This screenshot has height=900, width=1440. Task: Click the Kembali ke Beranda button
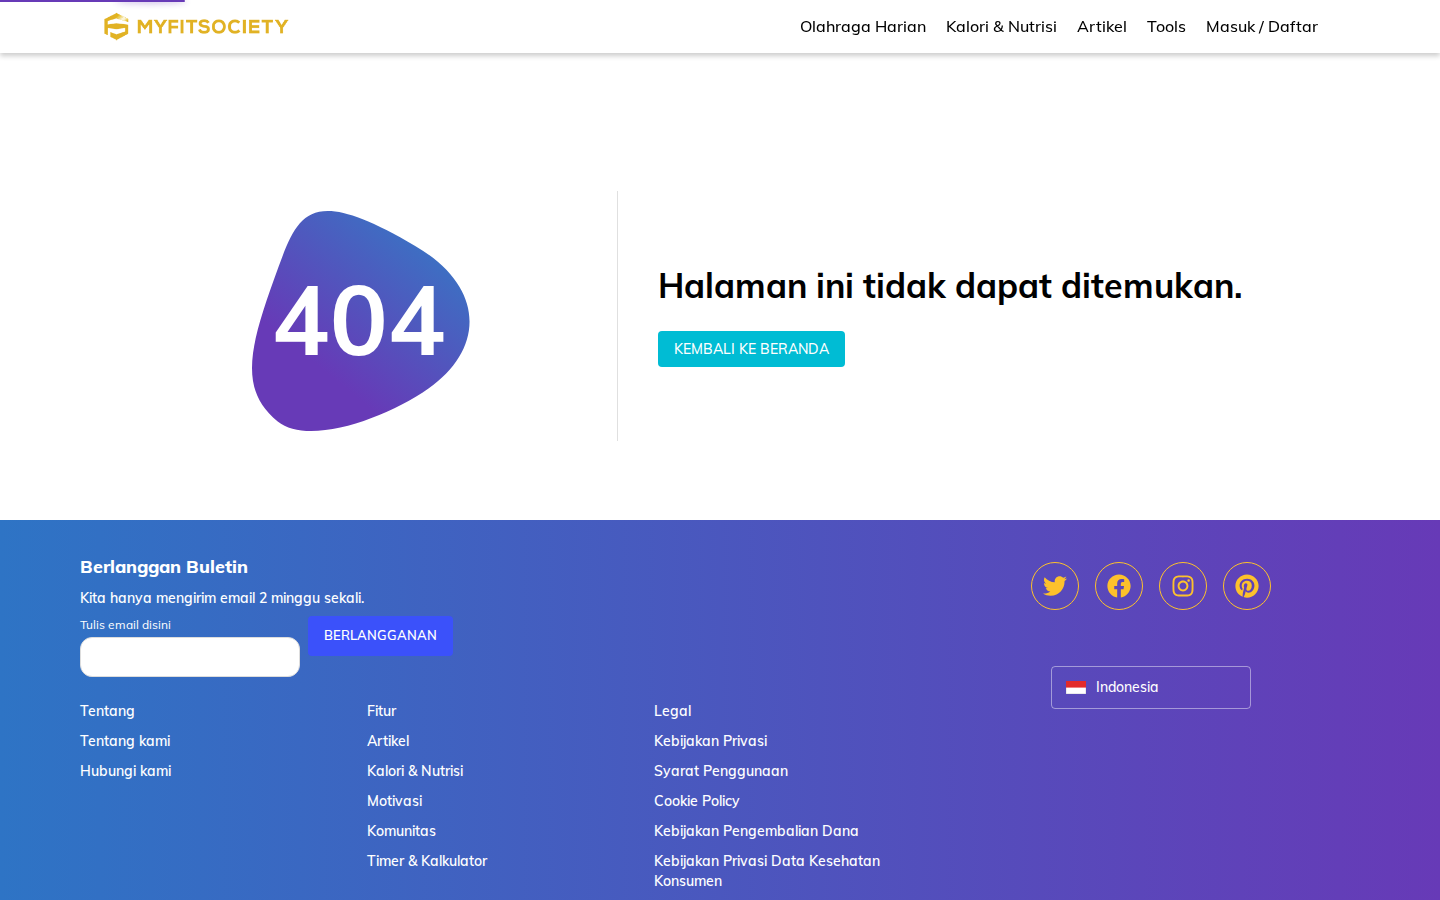click(x=751, y=349)
